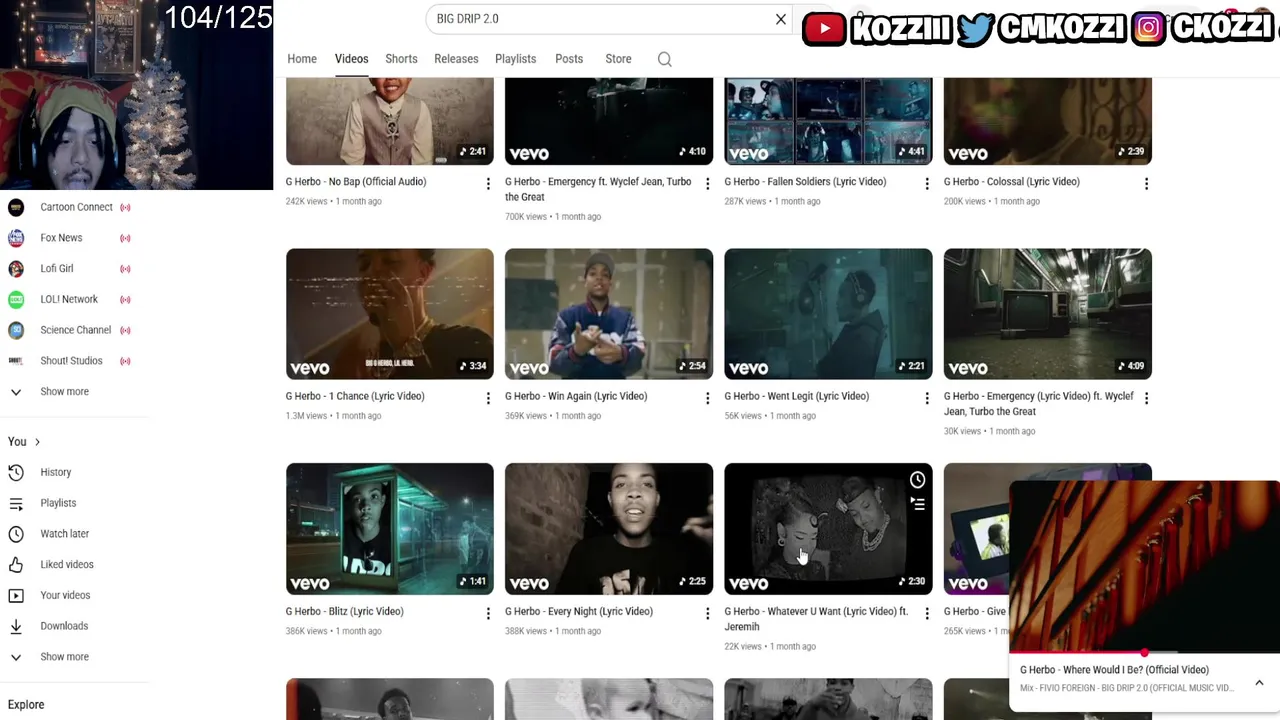Seek using the miniplayer red progress bar
The image size is (1280, 720).
[1144, 653]
